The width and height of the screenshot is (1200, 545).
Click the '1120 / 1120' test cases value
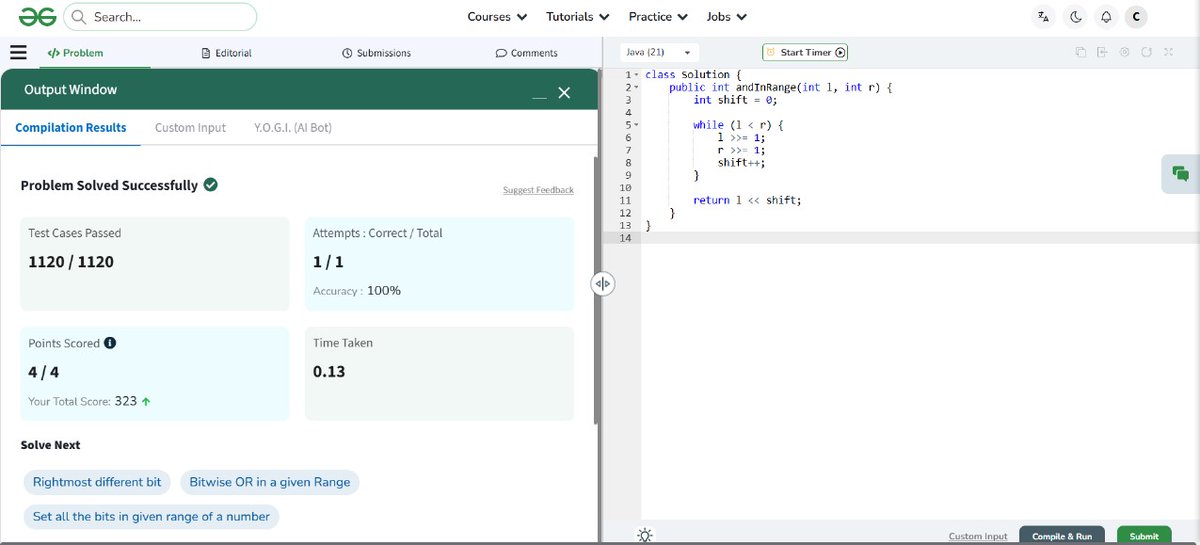(71, 262)
